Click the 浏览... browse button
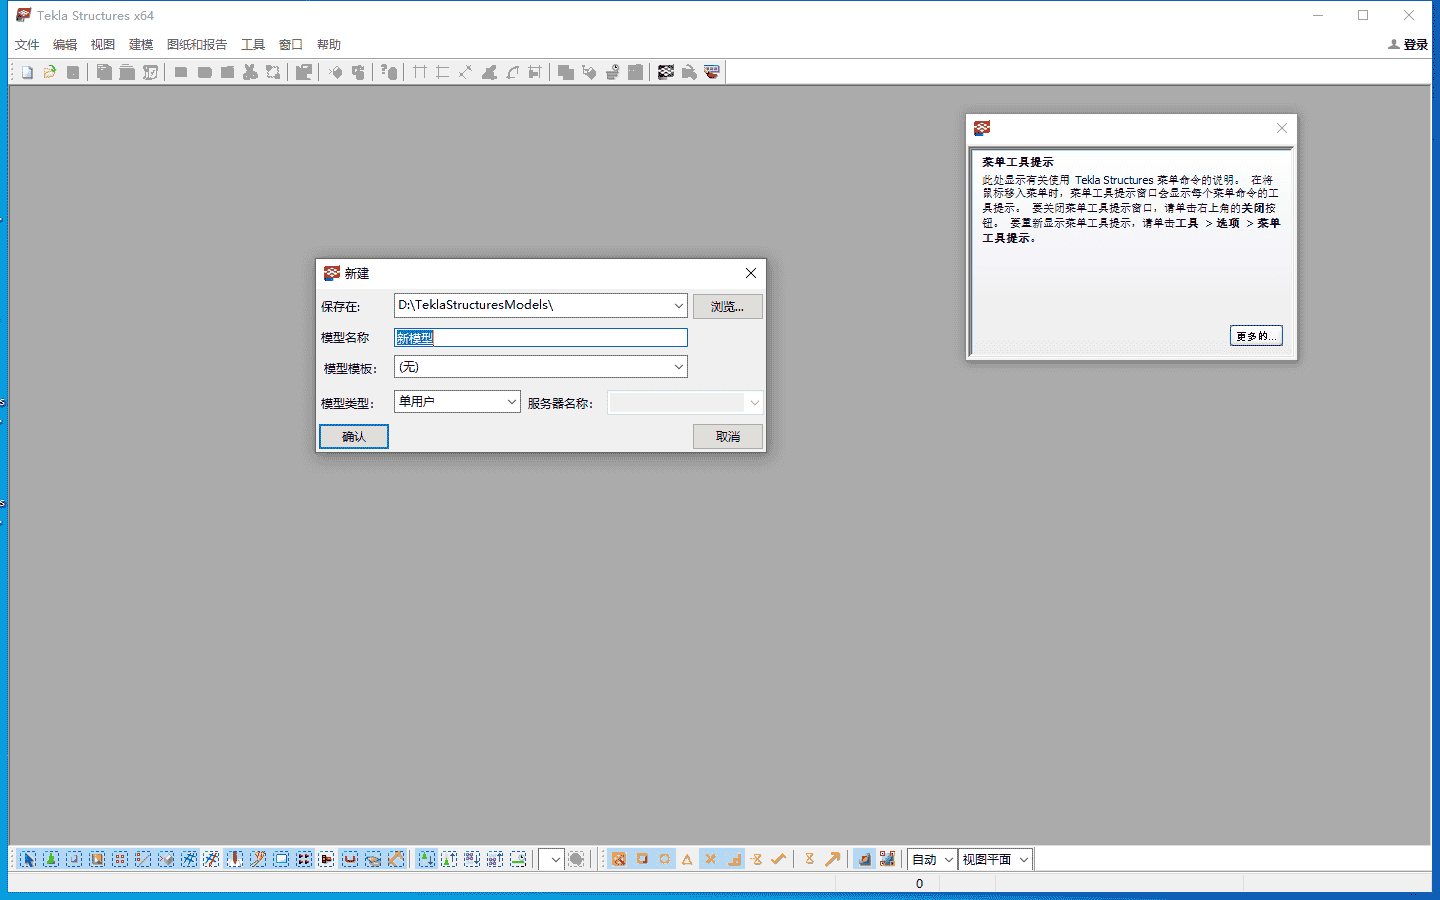This screenshot has height=900, width=1440. [x=727, y=306]
